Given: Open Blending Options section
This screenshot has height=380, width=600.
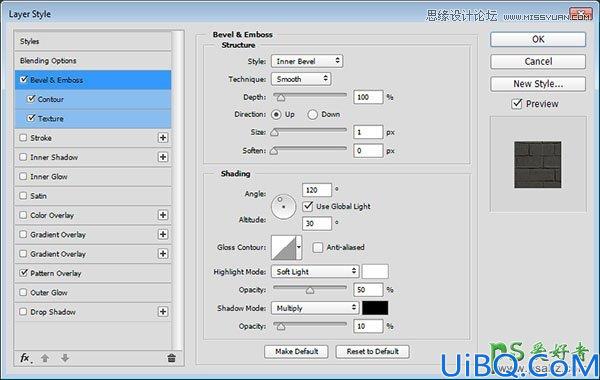Looking at the screenshot, I should click(93, 60).
